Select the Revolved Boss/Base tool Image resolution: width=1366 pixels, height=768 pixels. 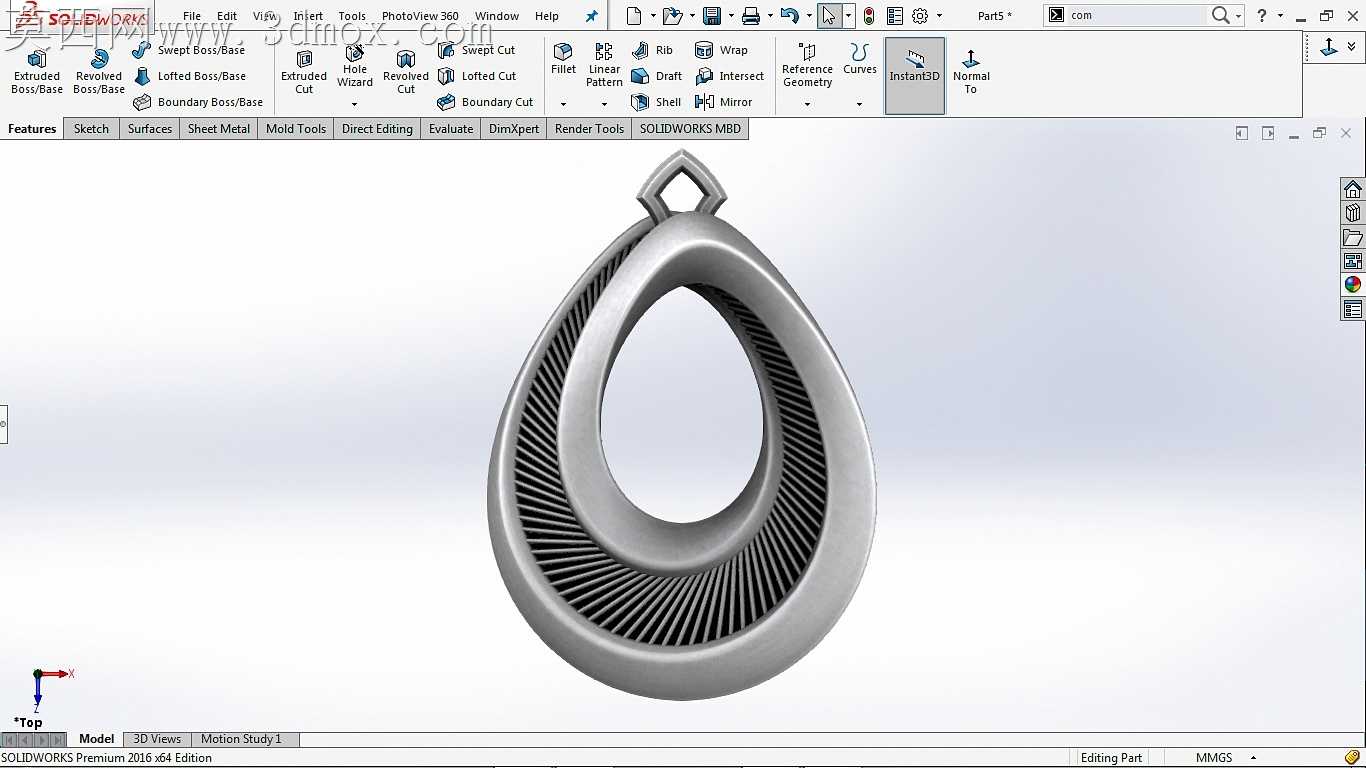tap(99, 71)
